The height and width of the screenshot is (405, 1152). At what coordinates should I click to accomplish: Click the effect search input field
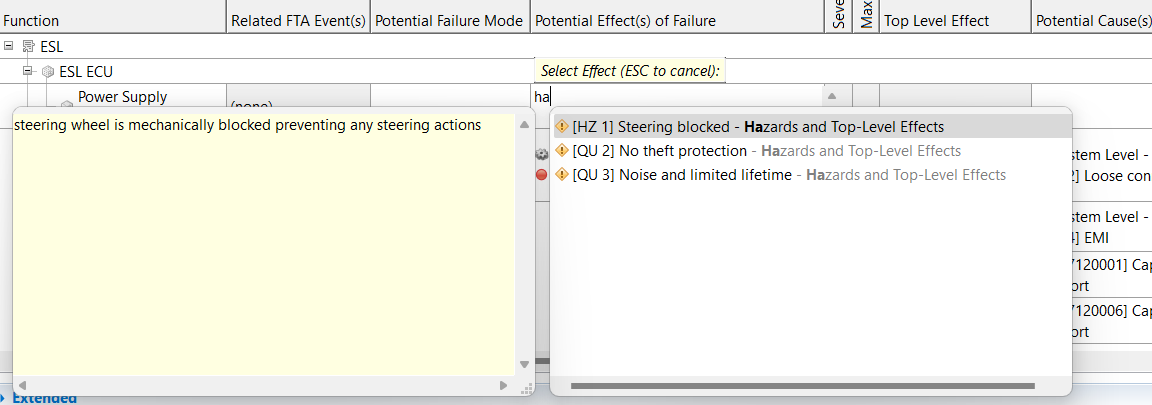(x=680, y=97)
